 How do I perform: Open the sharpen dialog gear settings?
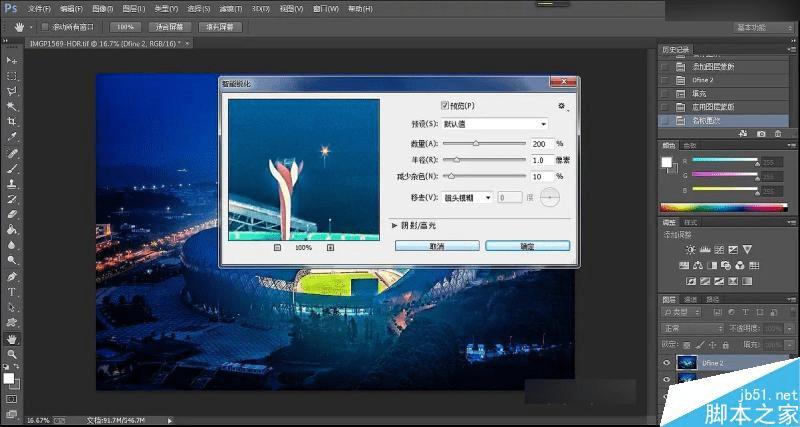562,106
